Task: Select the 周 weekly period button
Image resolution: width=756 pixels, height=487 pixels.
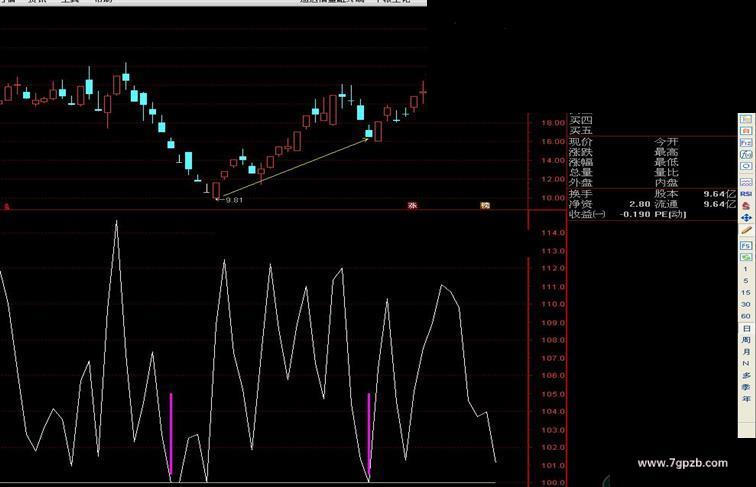Action: click(746, 340)
